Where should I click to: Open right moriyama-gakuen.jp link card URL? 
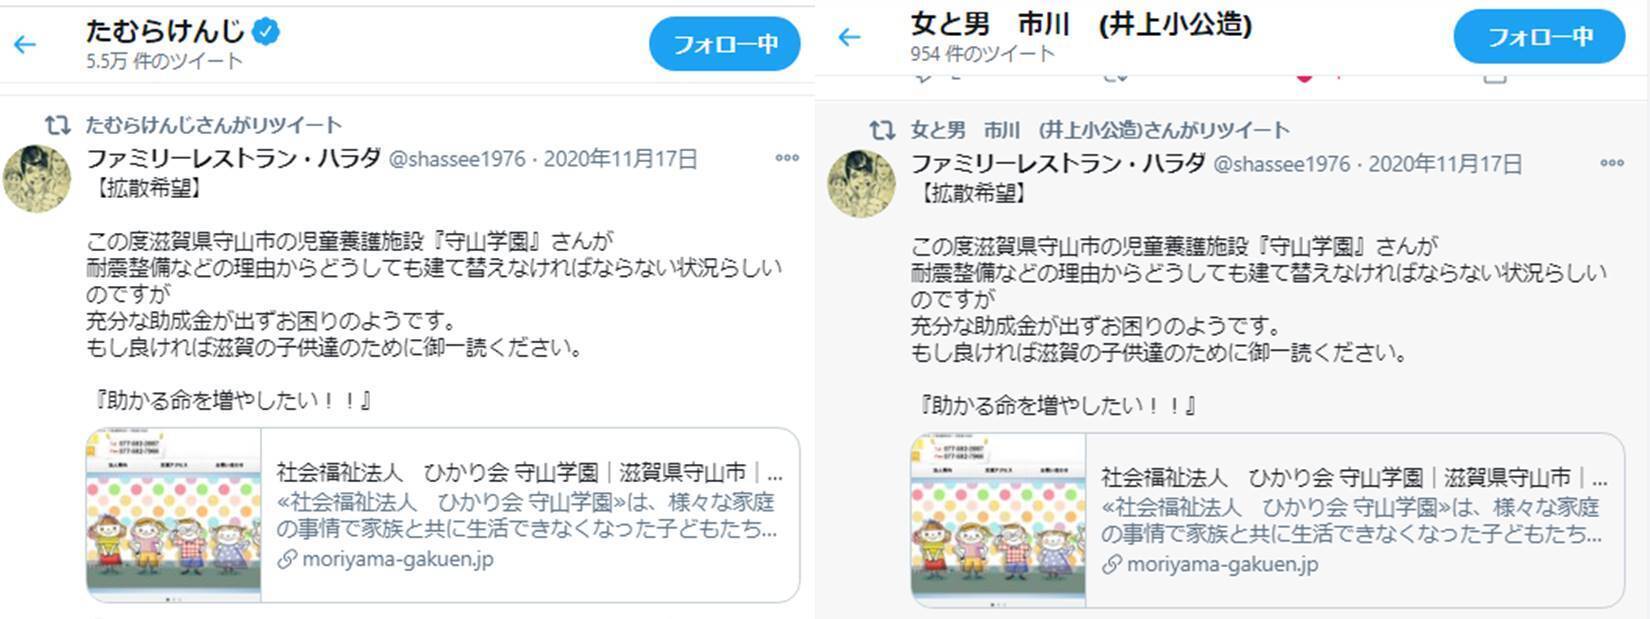1222,564
